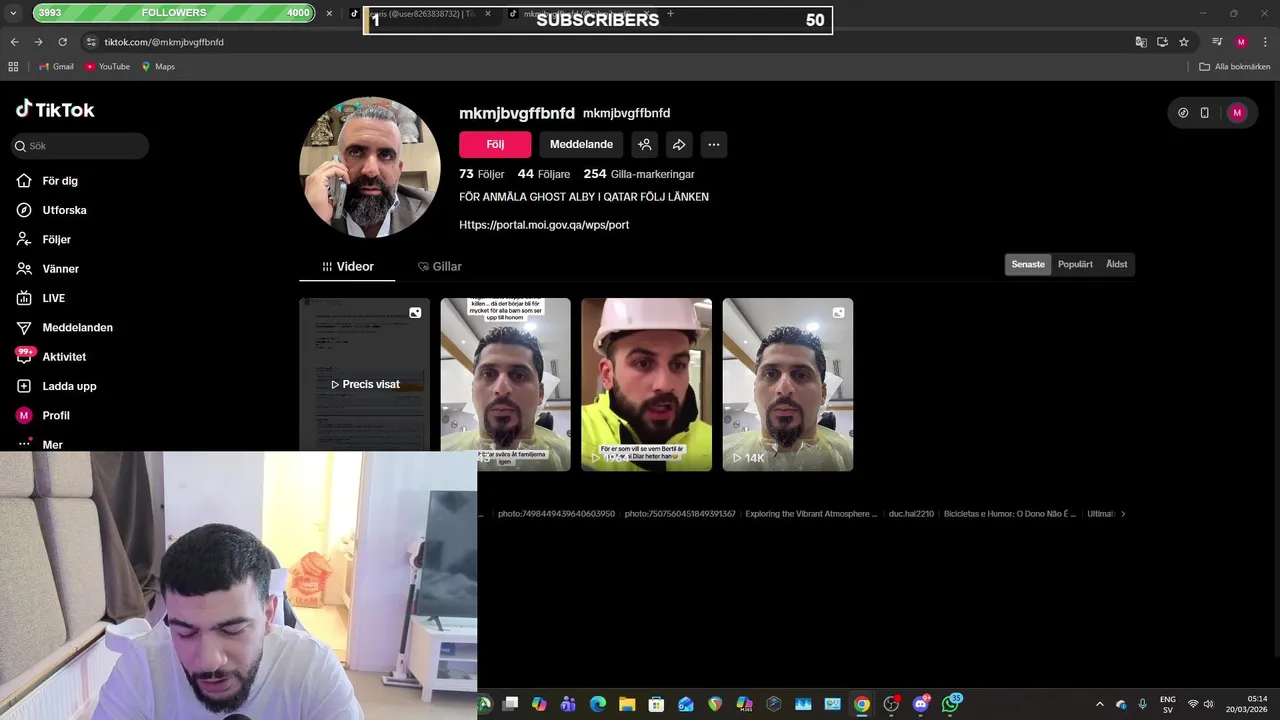
Task: View the 73 Följer following list
Action: point(482,174)
